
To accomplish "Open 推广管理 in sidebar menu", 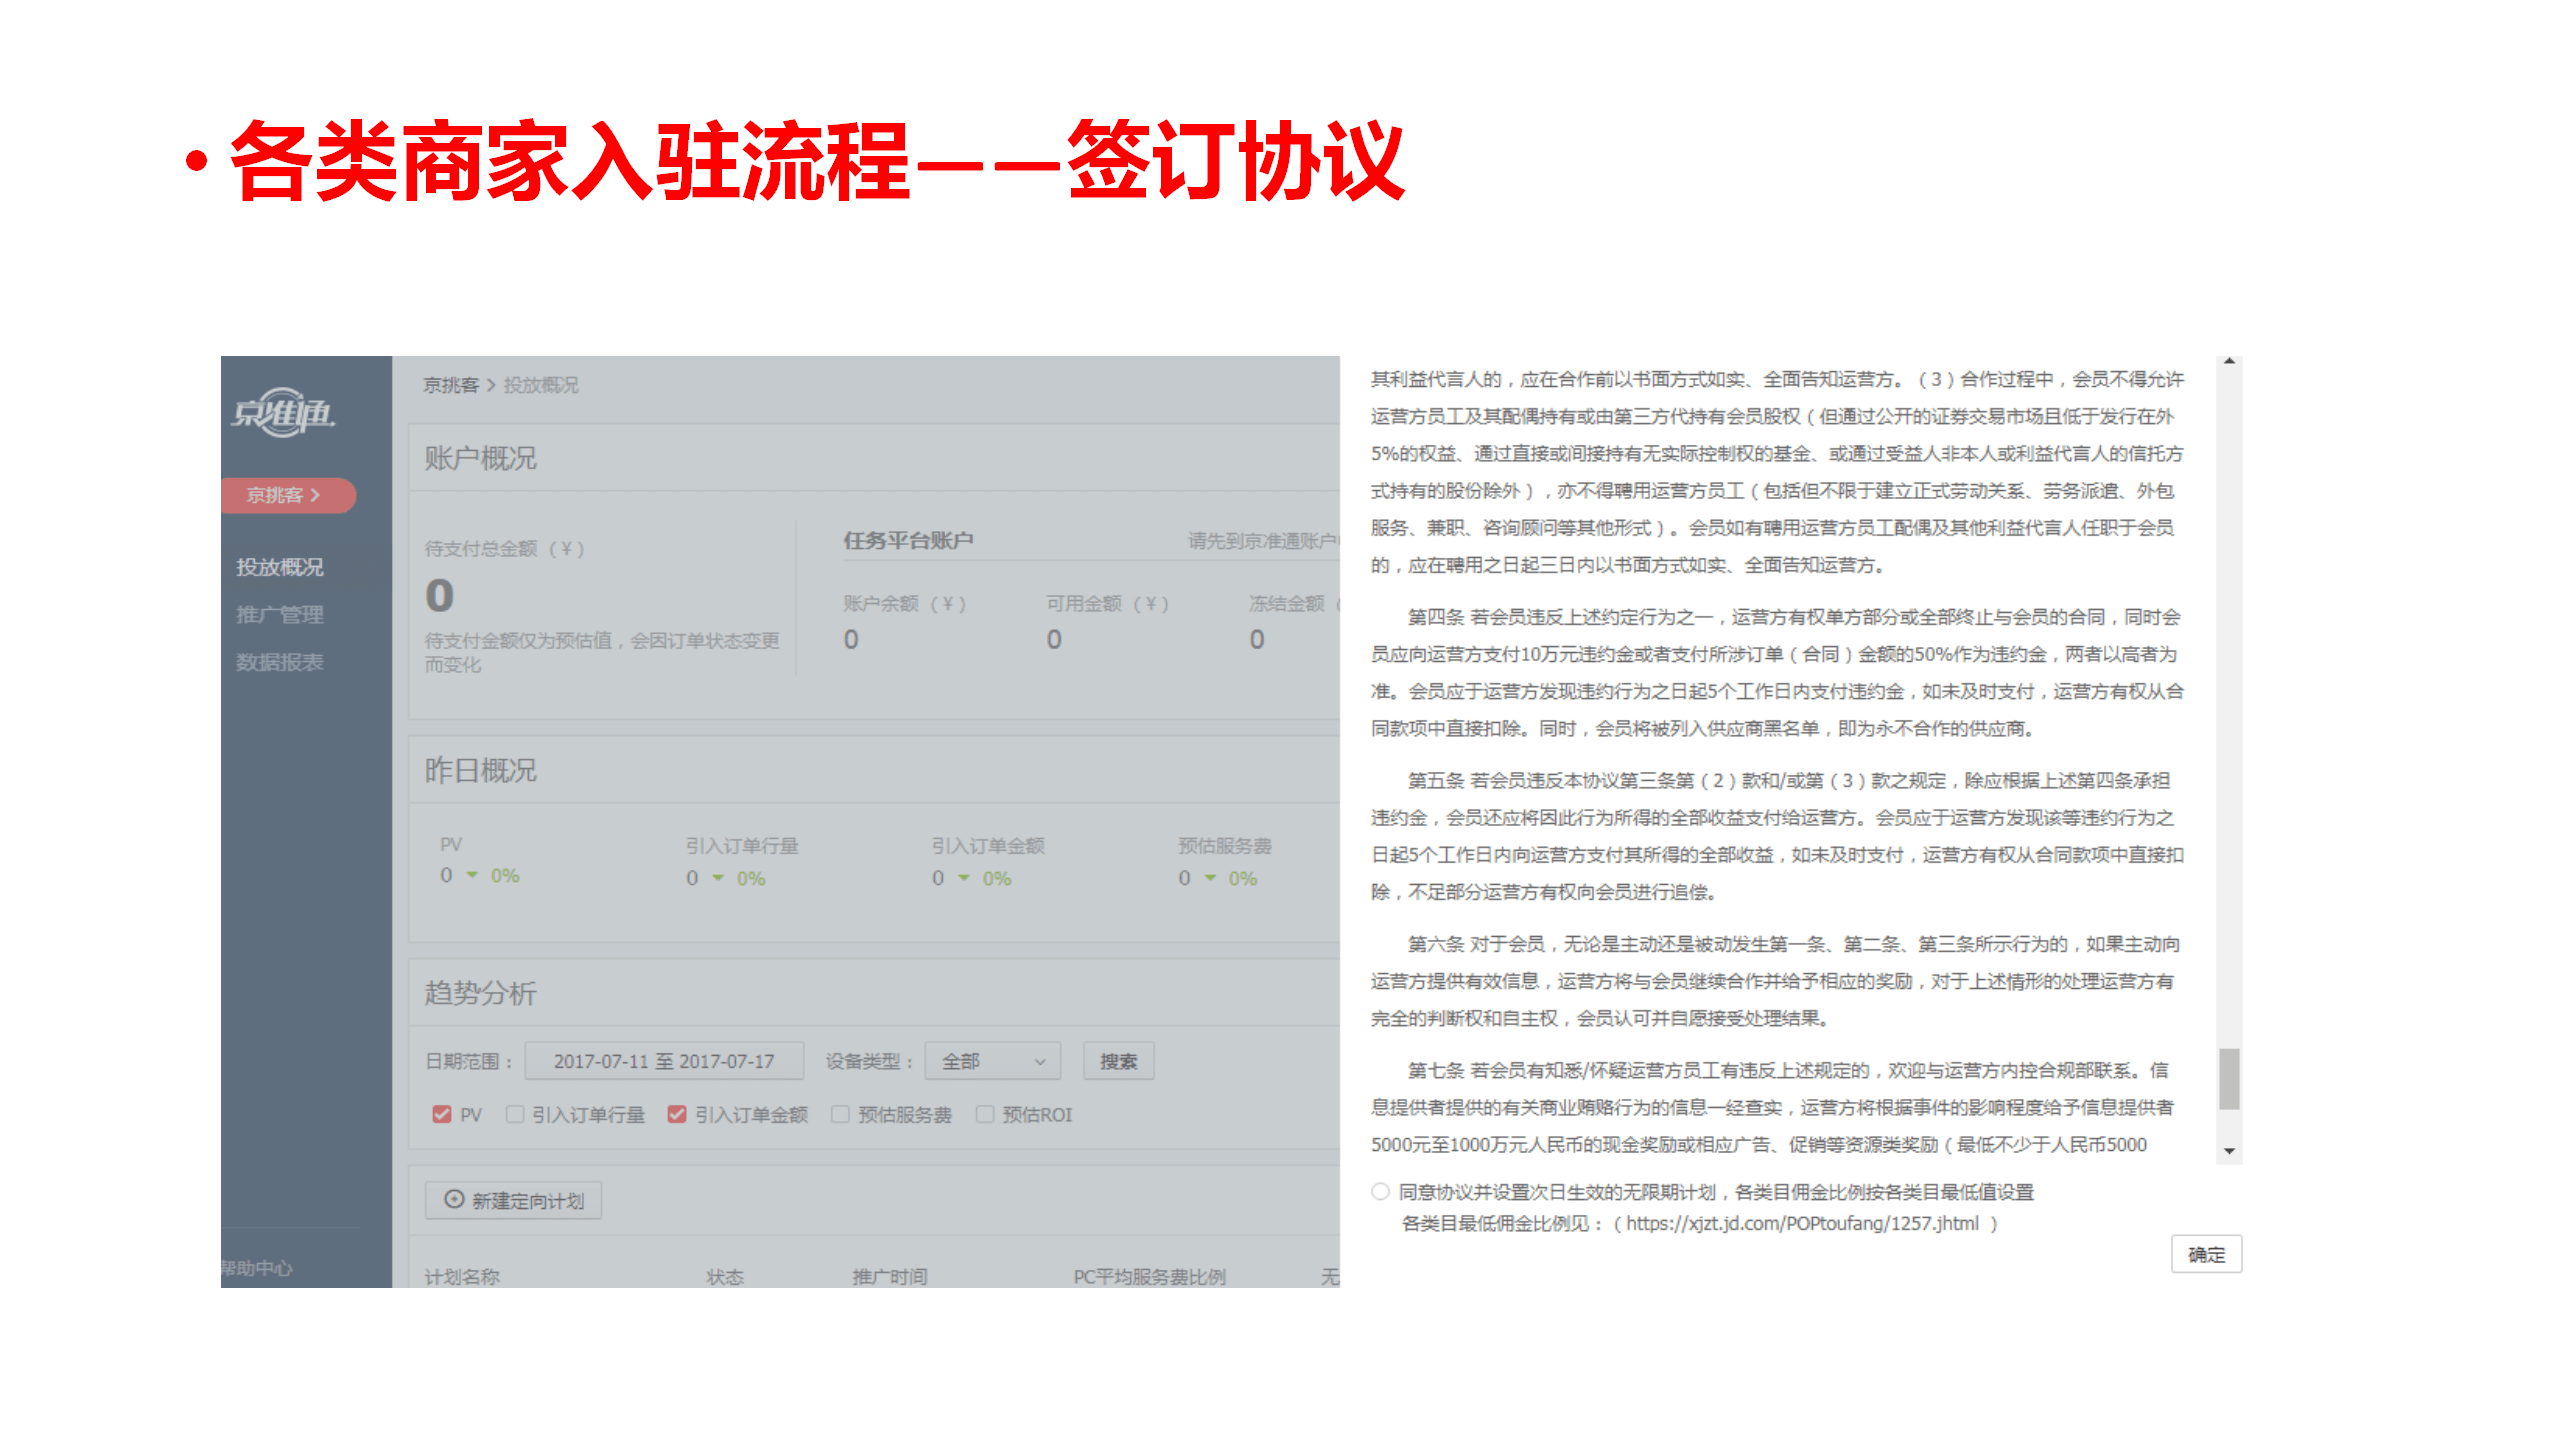I will click(280, 614).
